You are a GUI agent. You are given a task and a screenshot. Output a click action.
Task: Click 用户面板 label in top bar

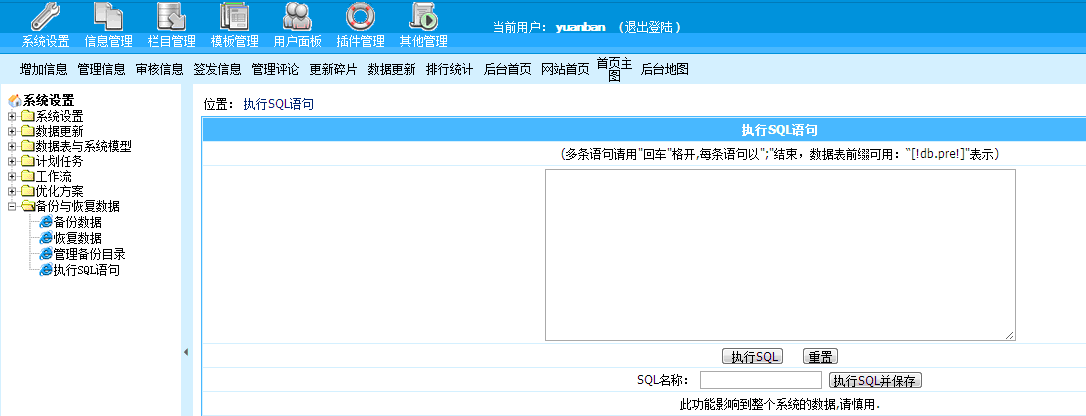[298, 42]
